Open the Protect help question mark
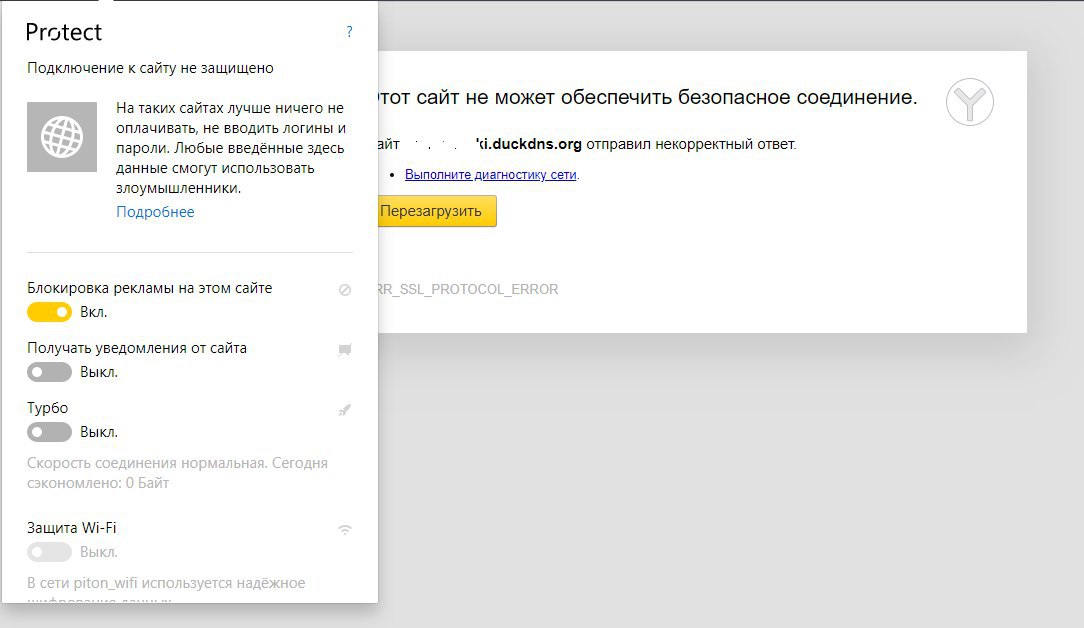The image size is (1084, 628). (349, 32)
